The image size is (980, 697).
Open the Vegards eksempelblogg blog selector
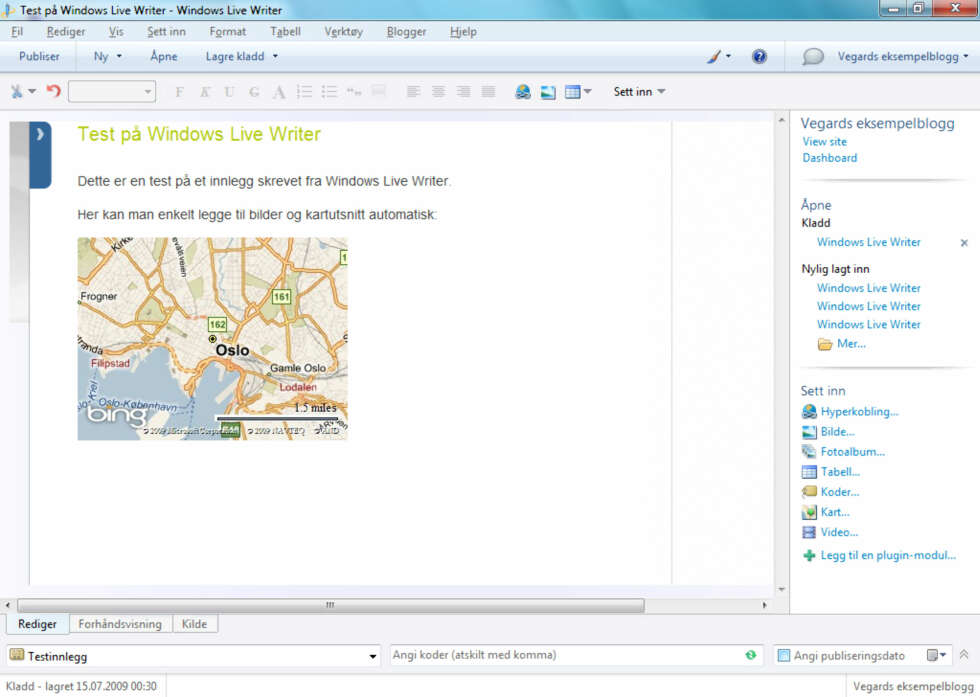point(902,56)
